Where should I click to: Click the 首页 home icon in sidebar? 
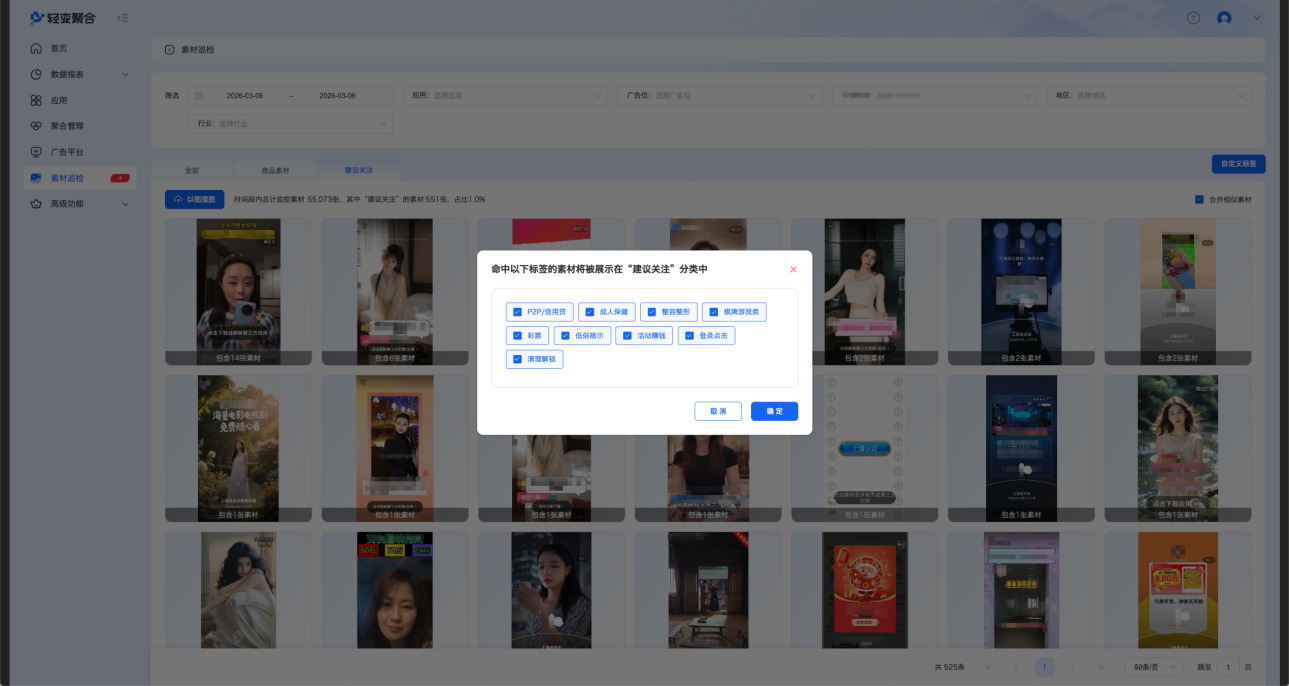coord(36,49)
